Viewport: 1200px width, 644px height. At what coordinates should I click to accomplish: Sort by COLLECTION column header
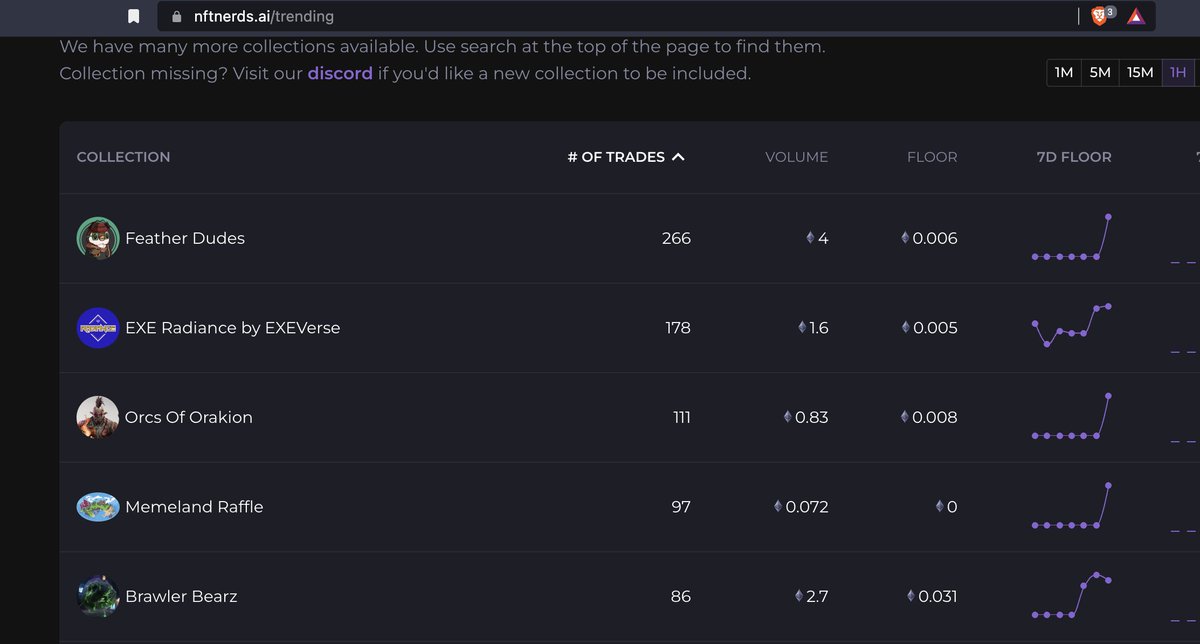click(x=123, y=157)
